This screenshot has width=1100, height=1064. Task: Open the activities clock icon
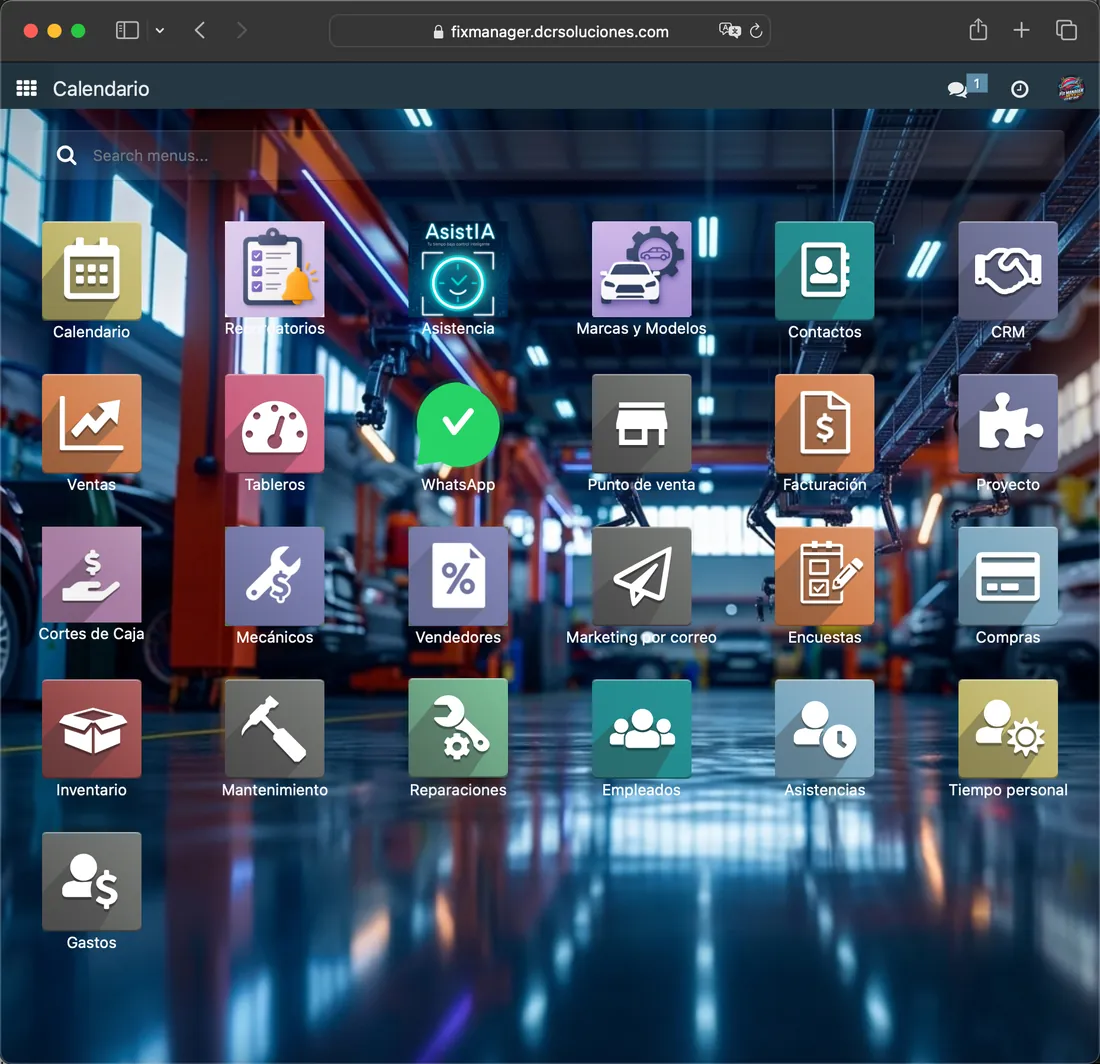[x=1019, y=89]
